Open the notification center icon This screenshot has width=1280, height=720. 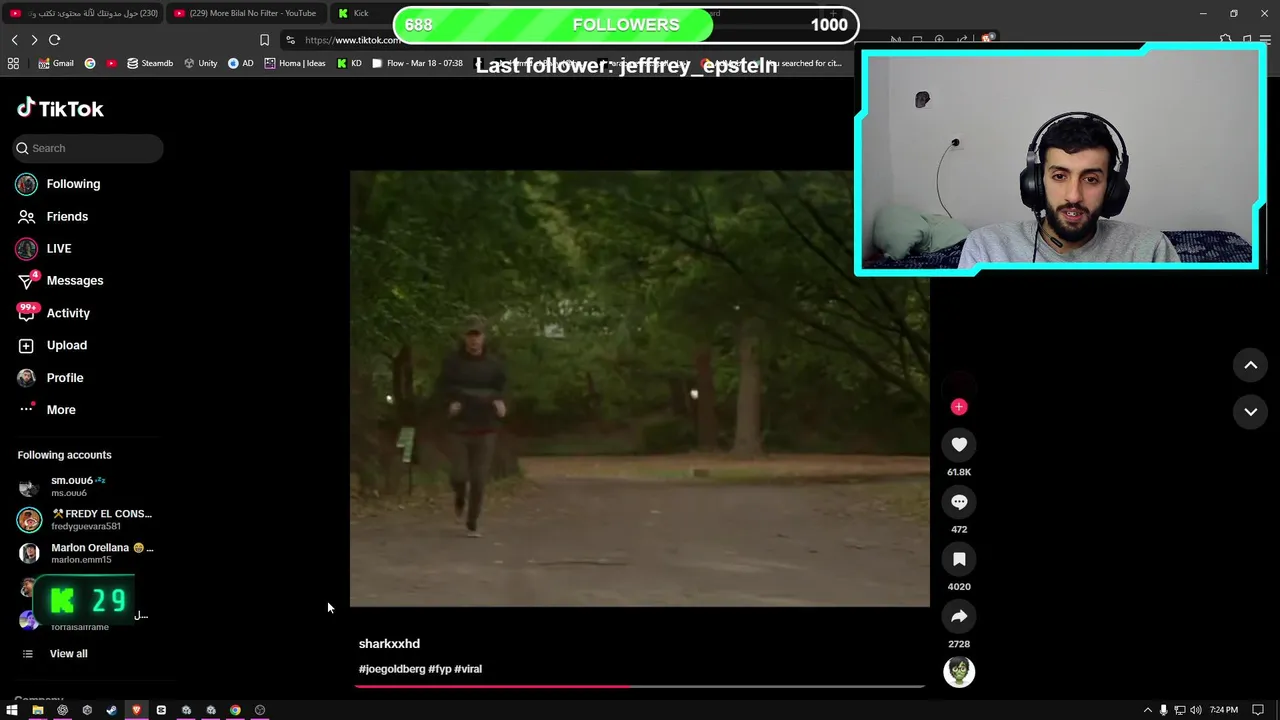point(1259,710)
